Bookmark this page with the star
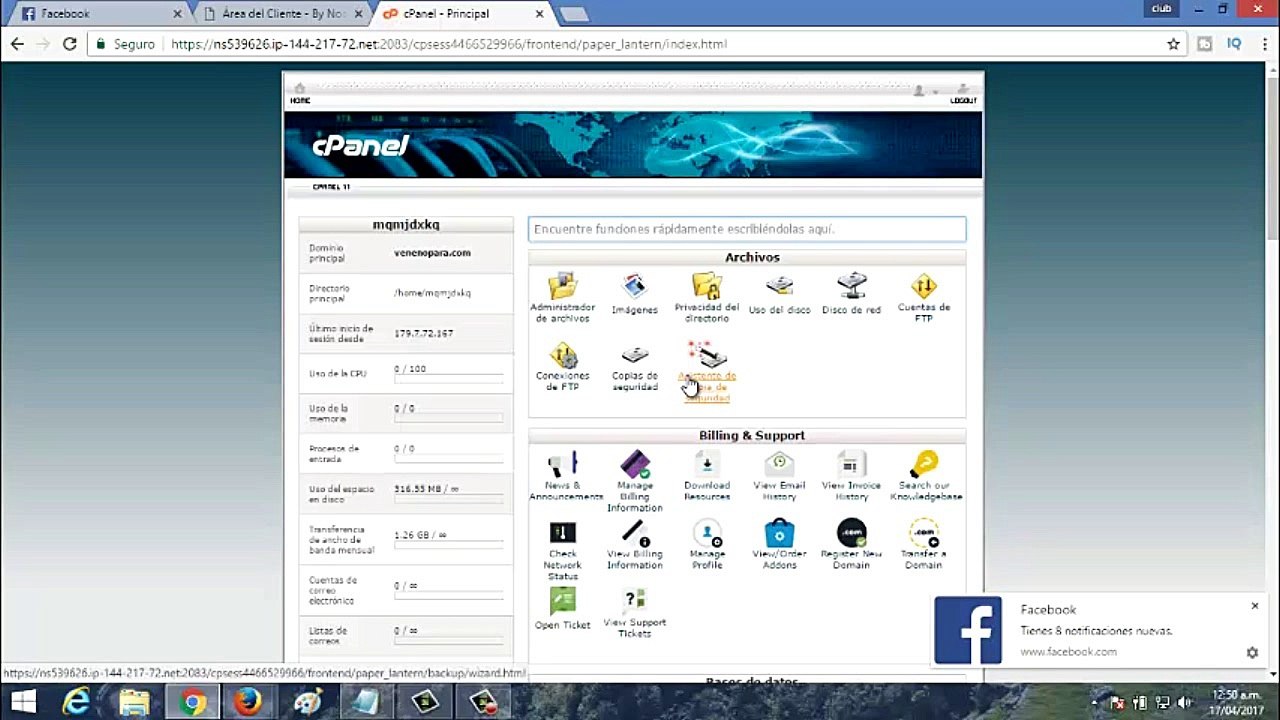Image resolution: width=1280 pixels, height=720 pixels. (1173, 44)
